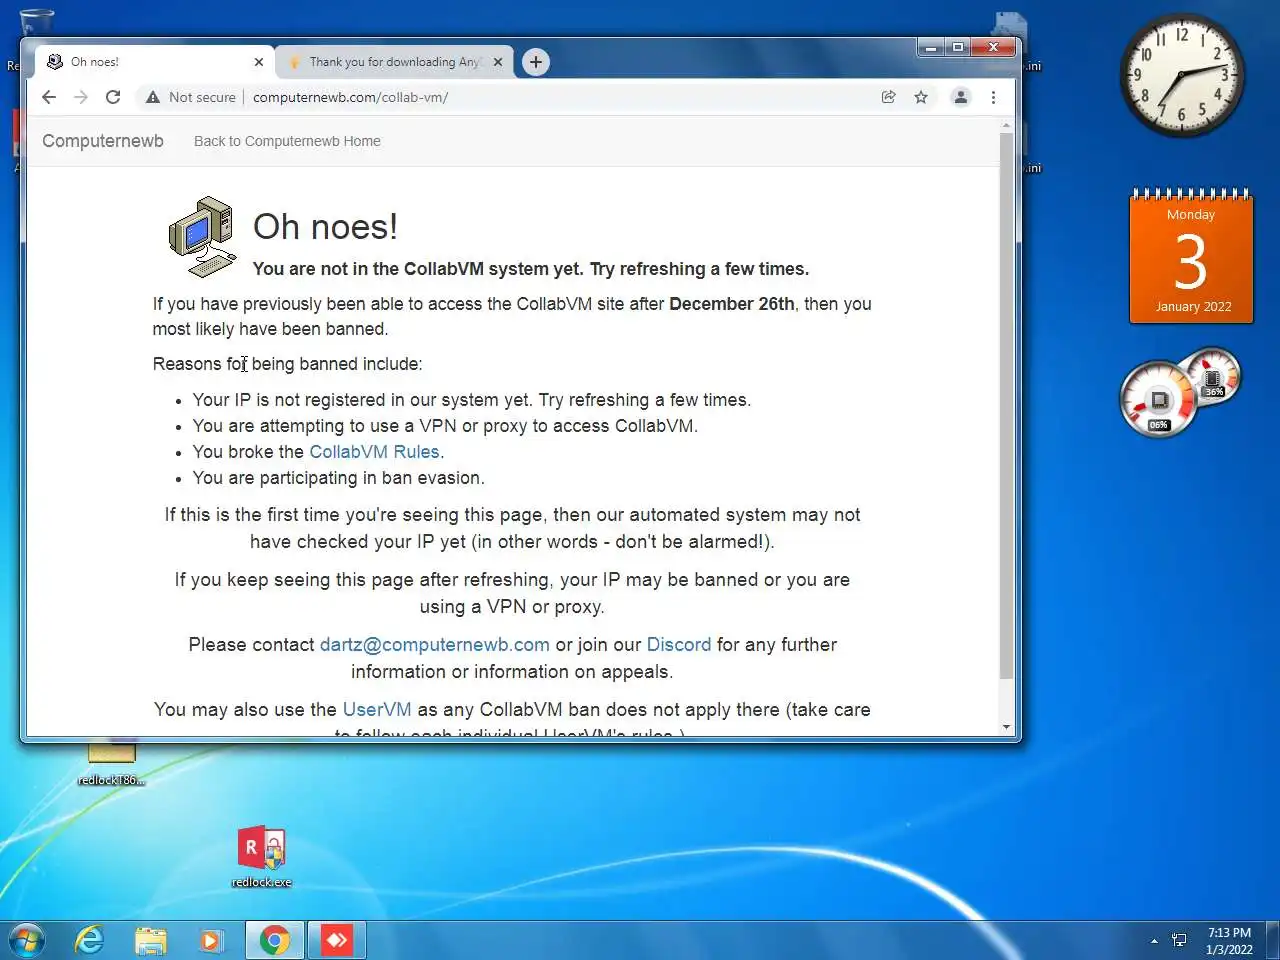Click the Computernewb brand link

pos(103,141)
